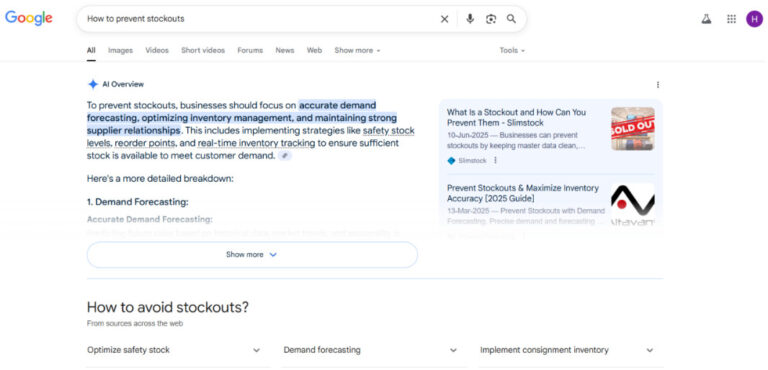This screenshot has width=768, height=370.
Task: Switch to the Images tab
Action: point(120,50)
